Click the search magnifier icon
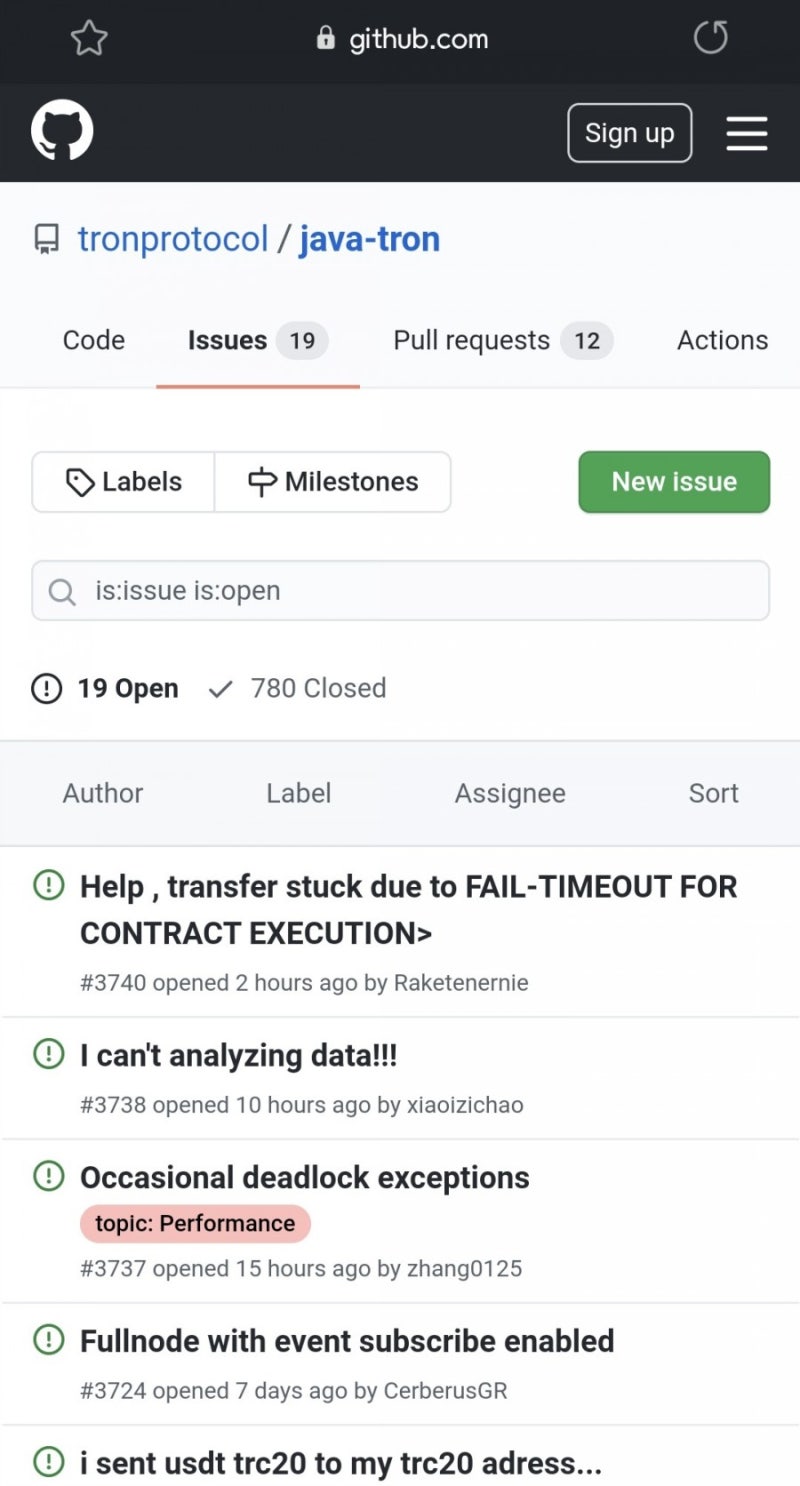The image size is (800, 1486). 62,591
